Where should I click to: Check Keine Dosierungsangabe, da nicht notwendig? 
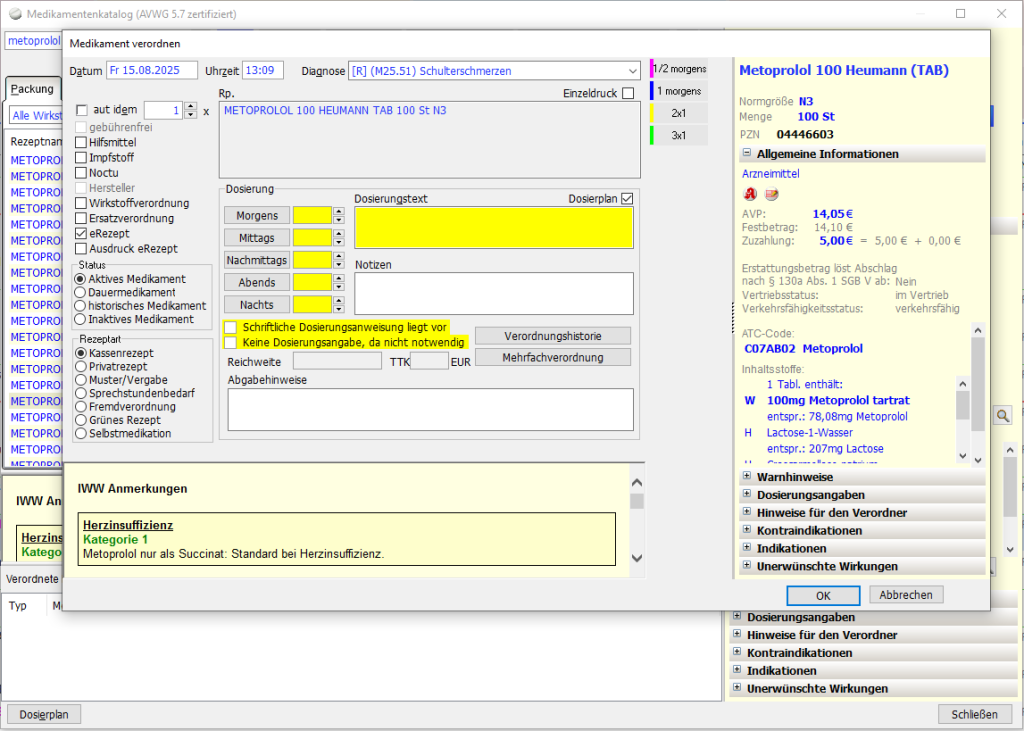point(230,342)
